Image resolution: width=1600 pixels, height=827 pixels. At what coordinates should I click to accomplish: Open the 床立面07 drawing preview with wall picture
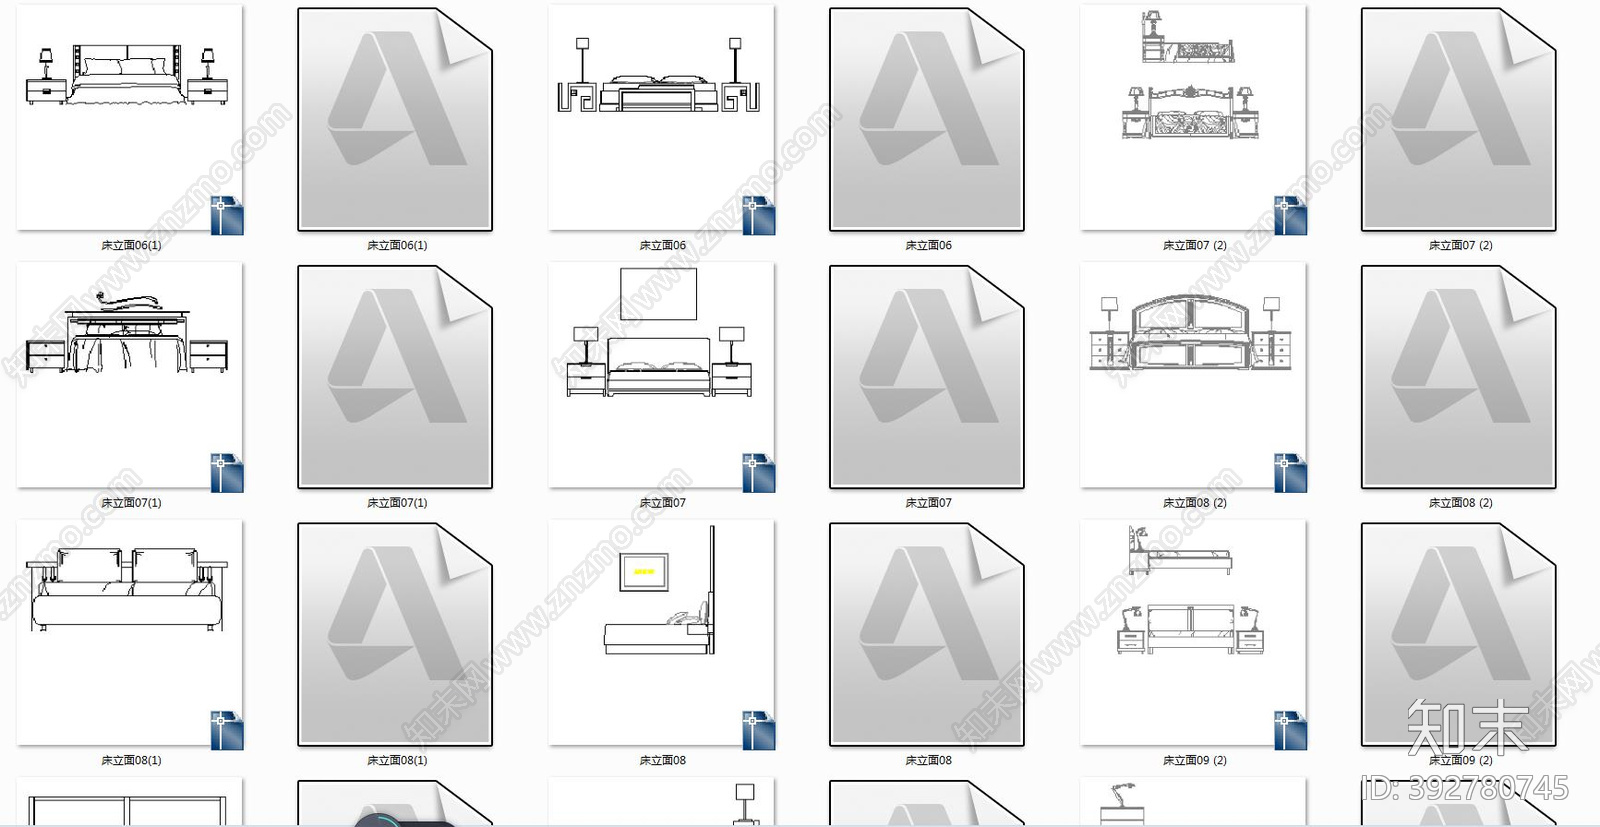(x=661, y=375)
